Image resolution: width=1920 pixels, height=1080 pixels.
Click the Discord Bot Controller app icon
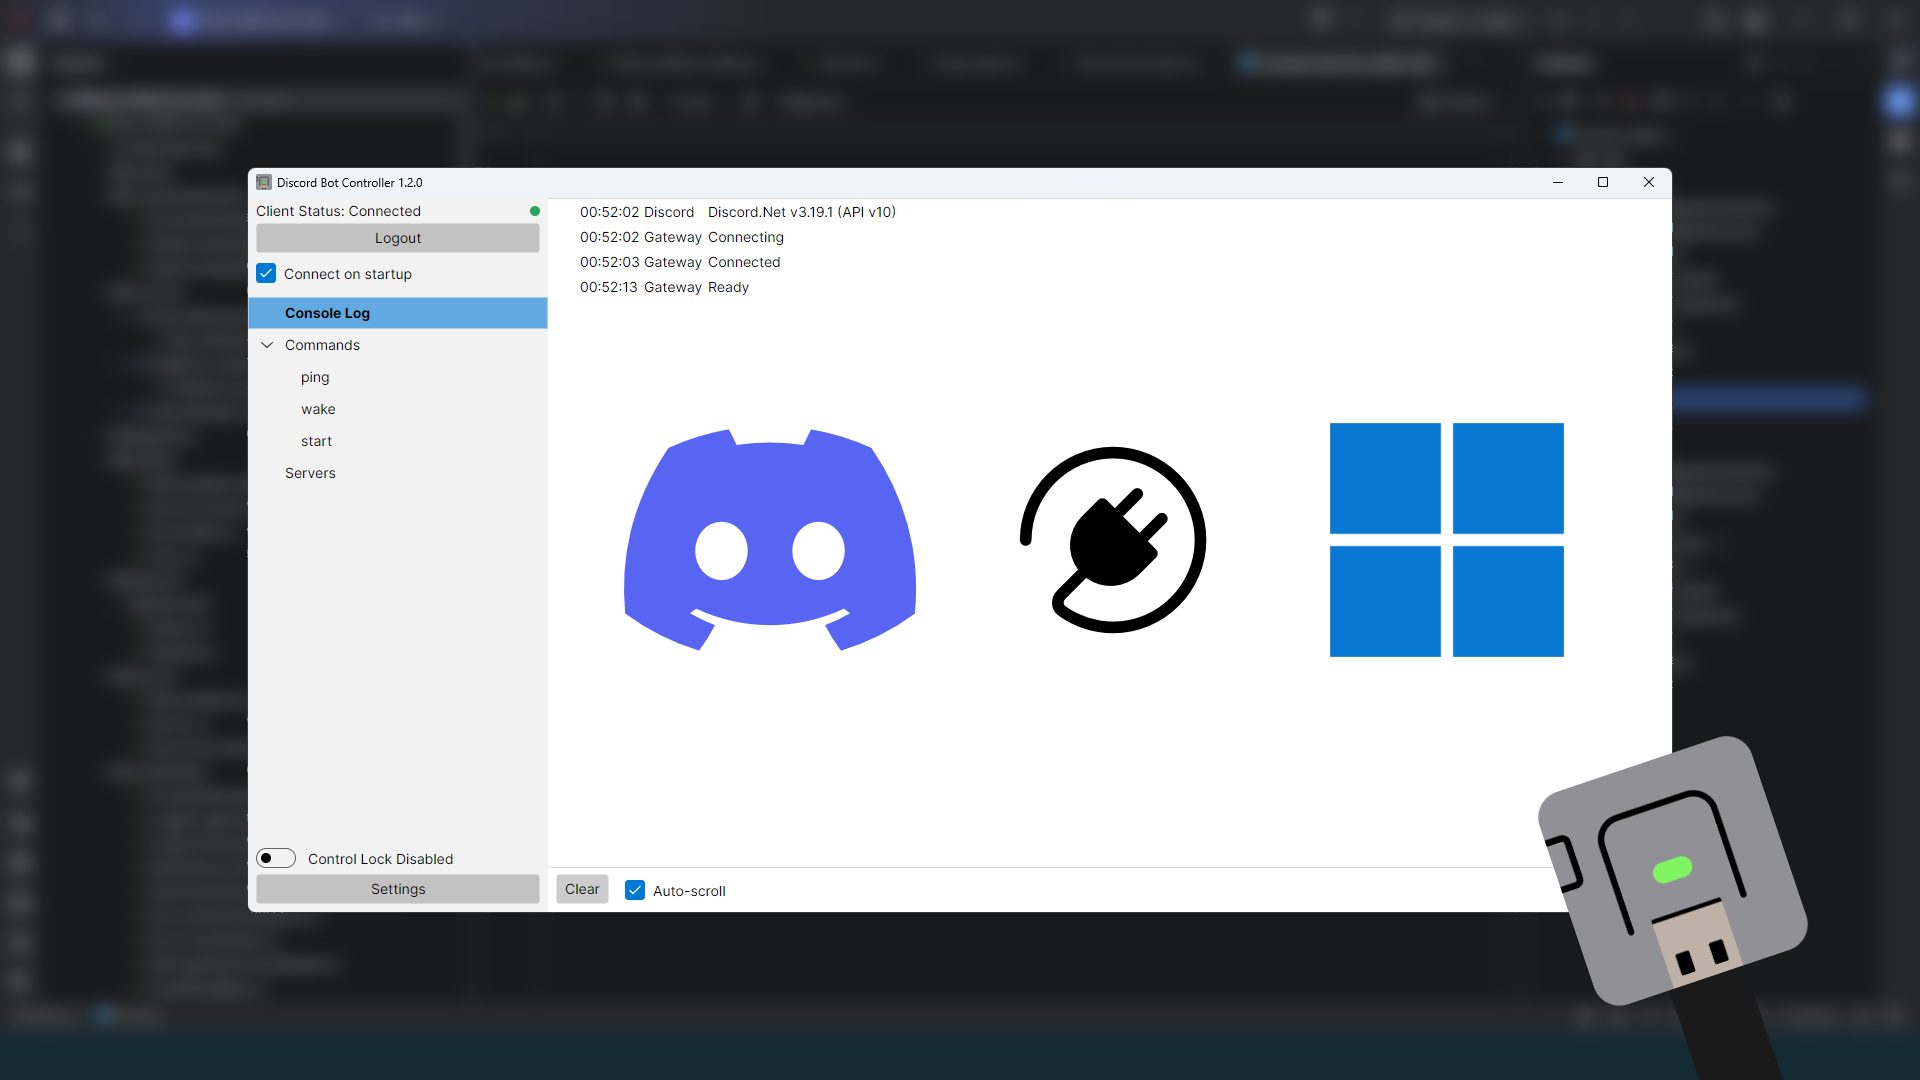click(264, 182)
